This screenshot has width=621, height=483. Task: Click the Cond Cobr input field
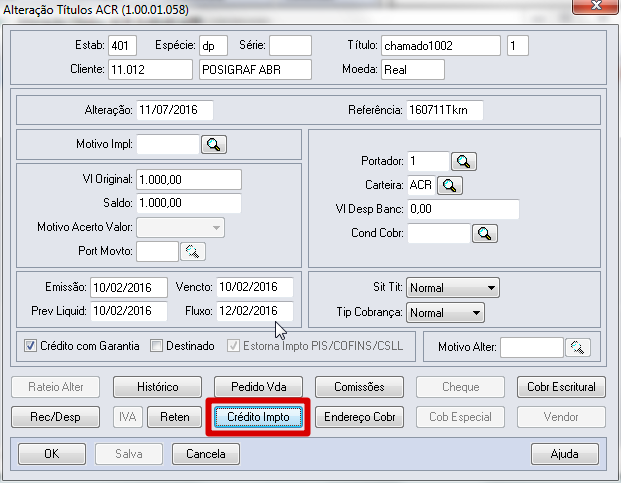(439, 234)
